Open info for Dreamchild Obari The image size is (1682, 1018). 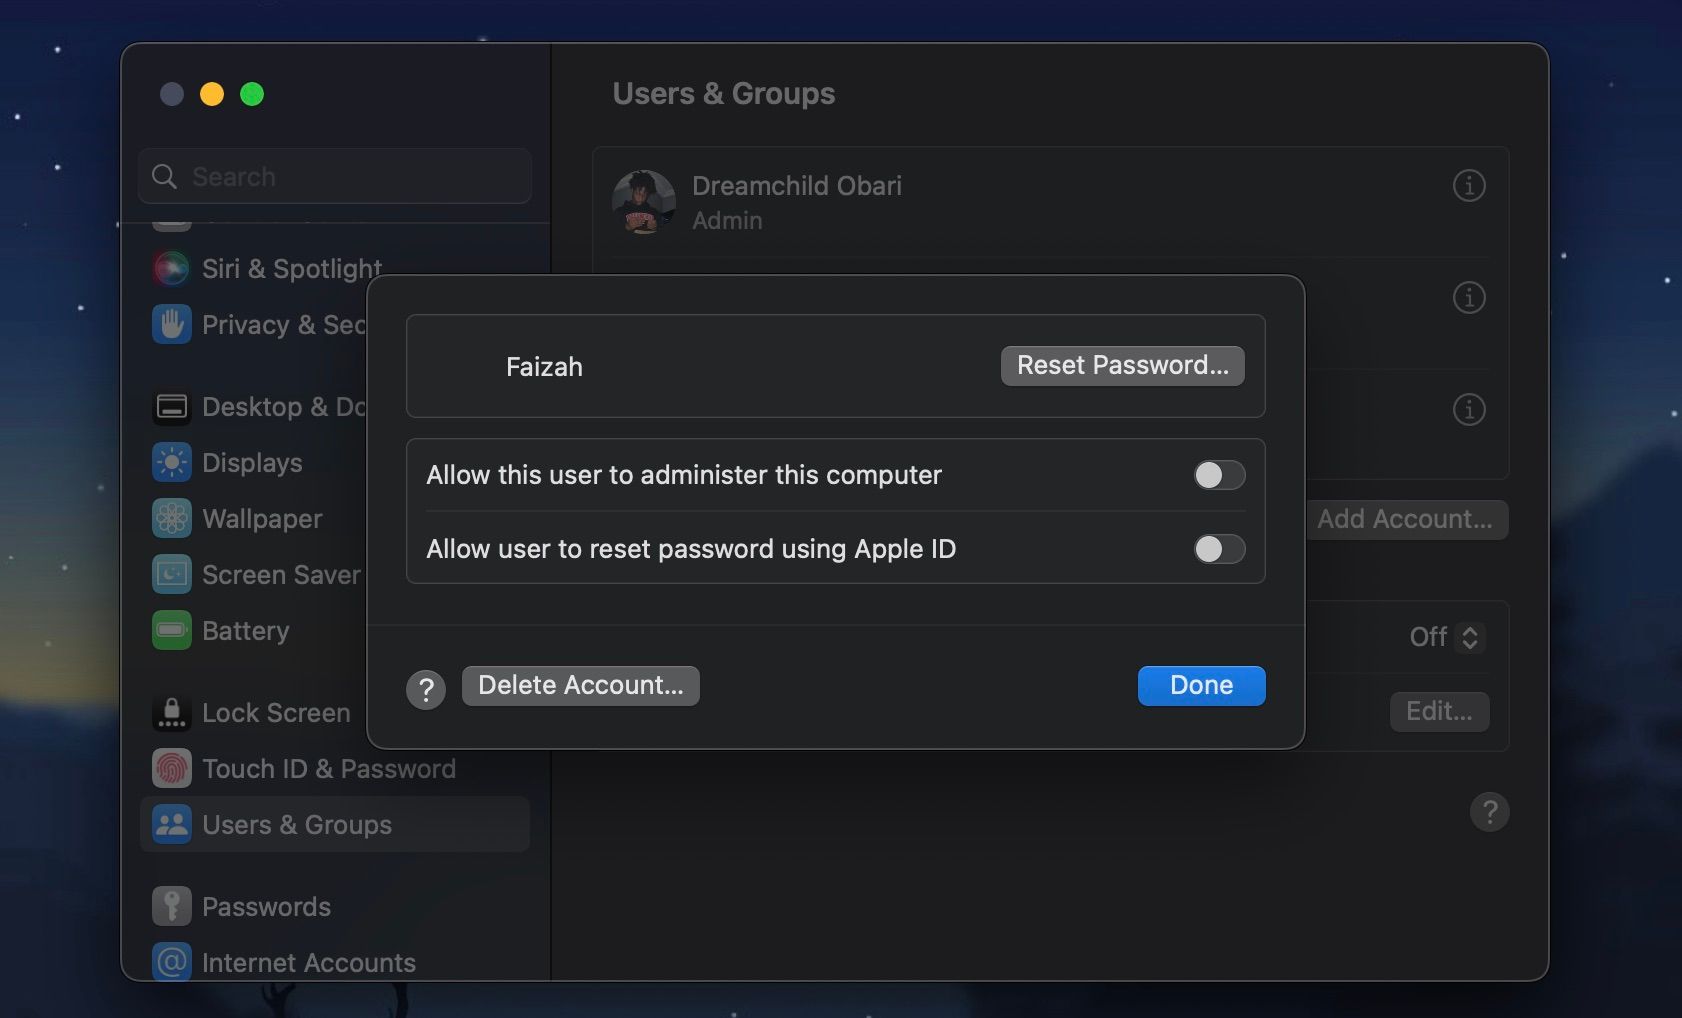click(x=1468, y=185)
